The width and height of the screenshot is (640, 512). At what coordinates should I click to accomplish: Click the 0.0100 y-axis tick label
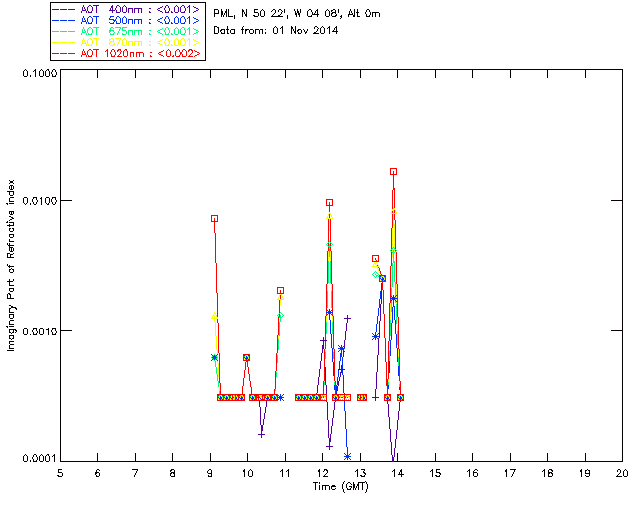tap(36, 202)
